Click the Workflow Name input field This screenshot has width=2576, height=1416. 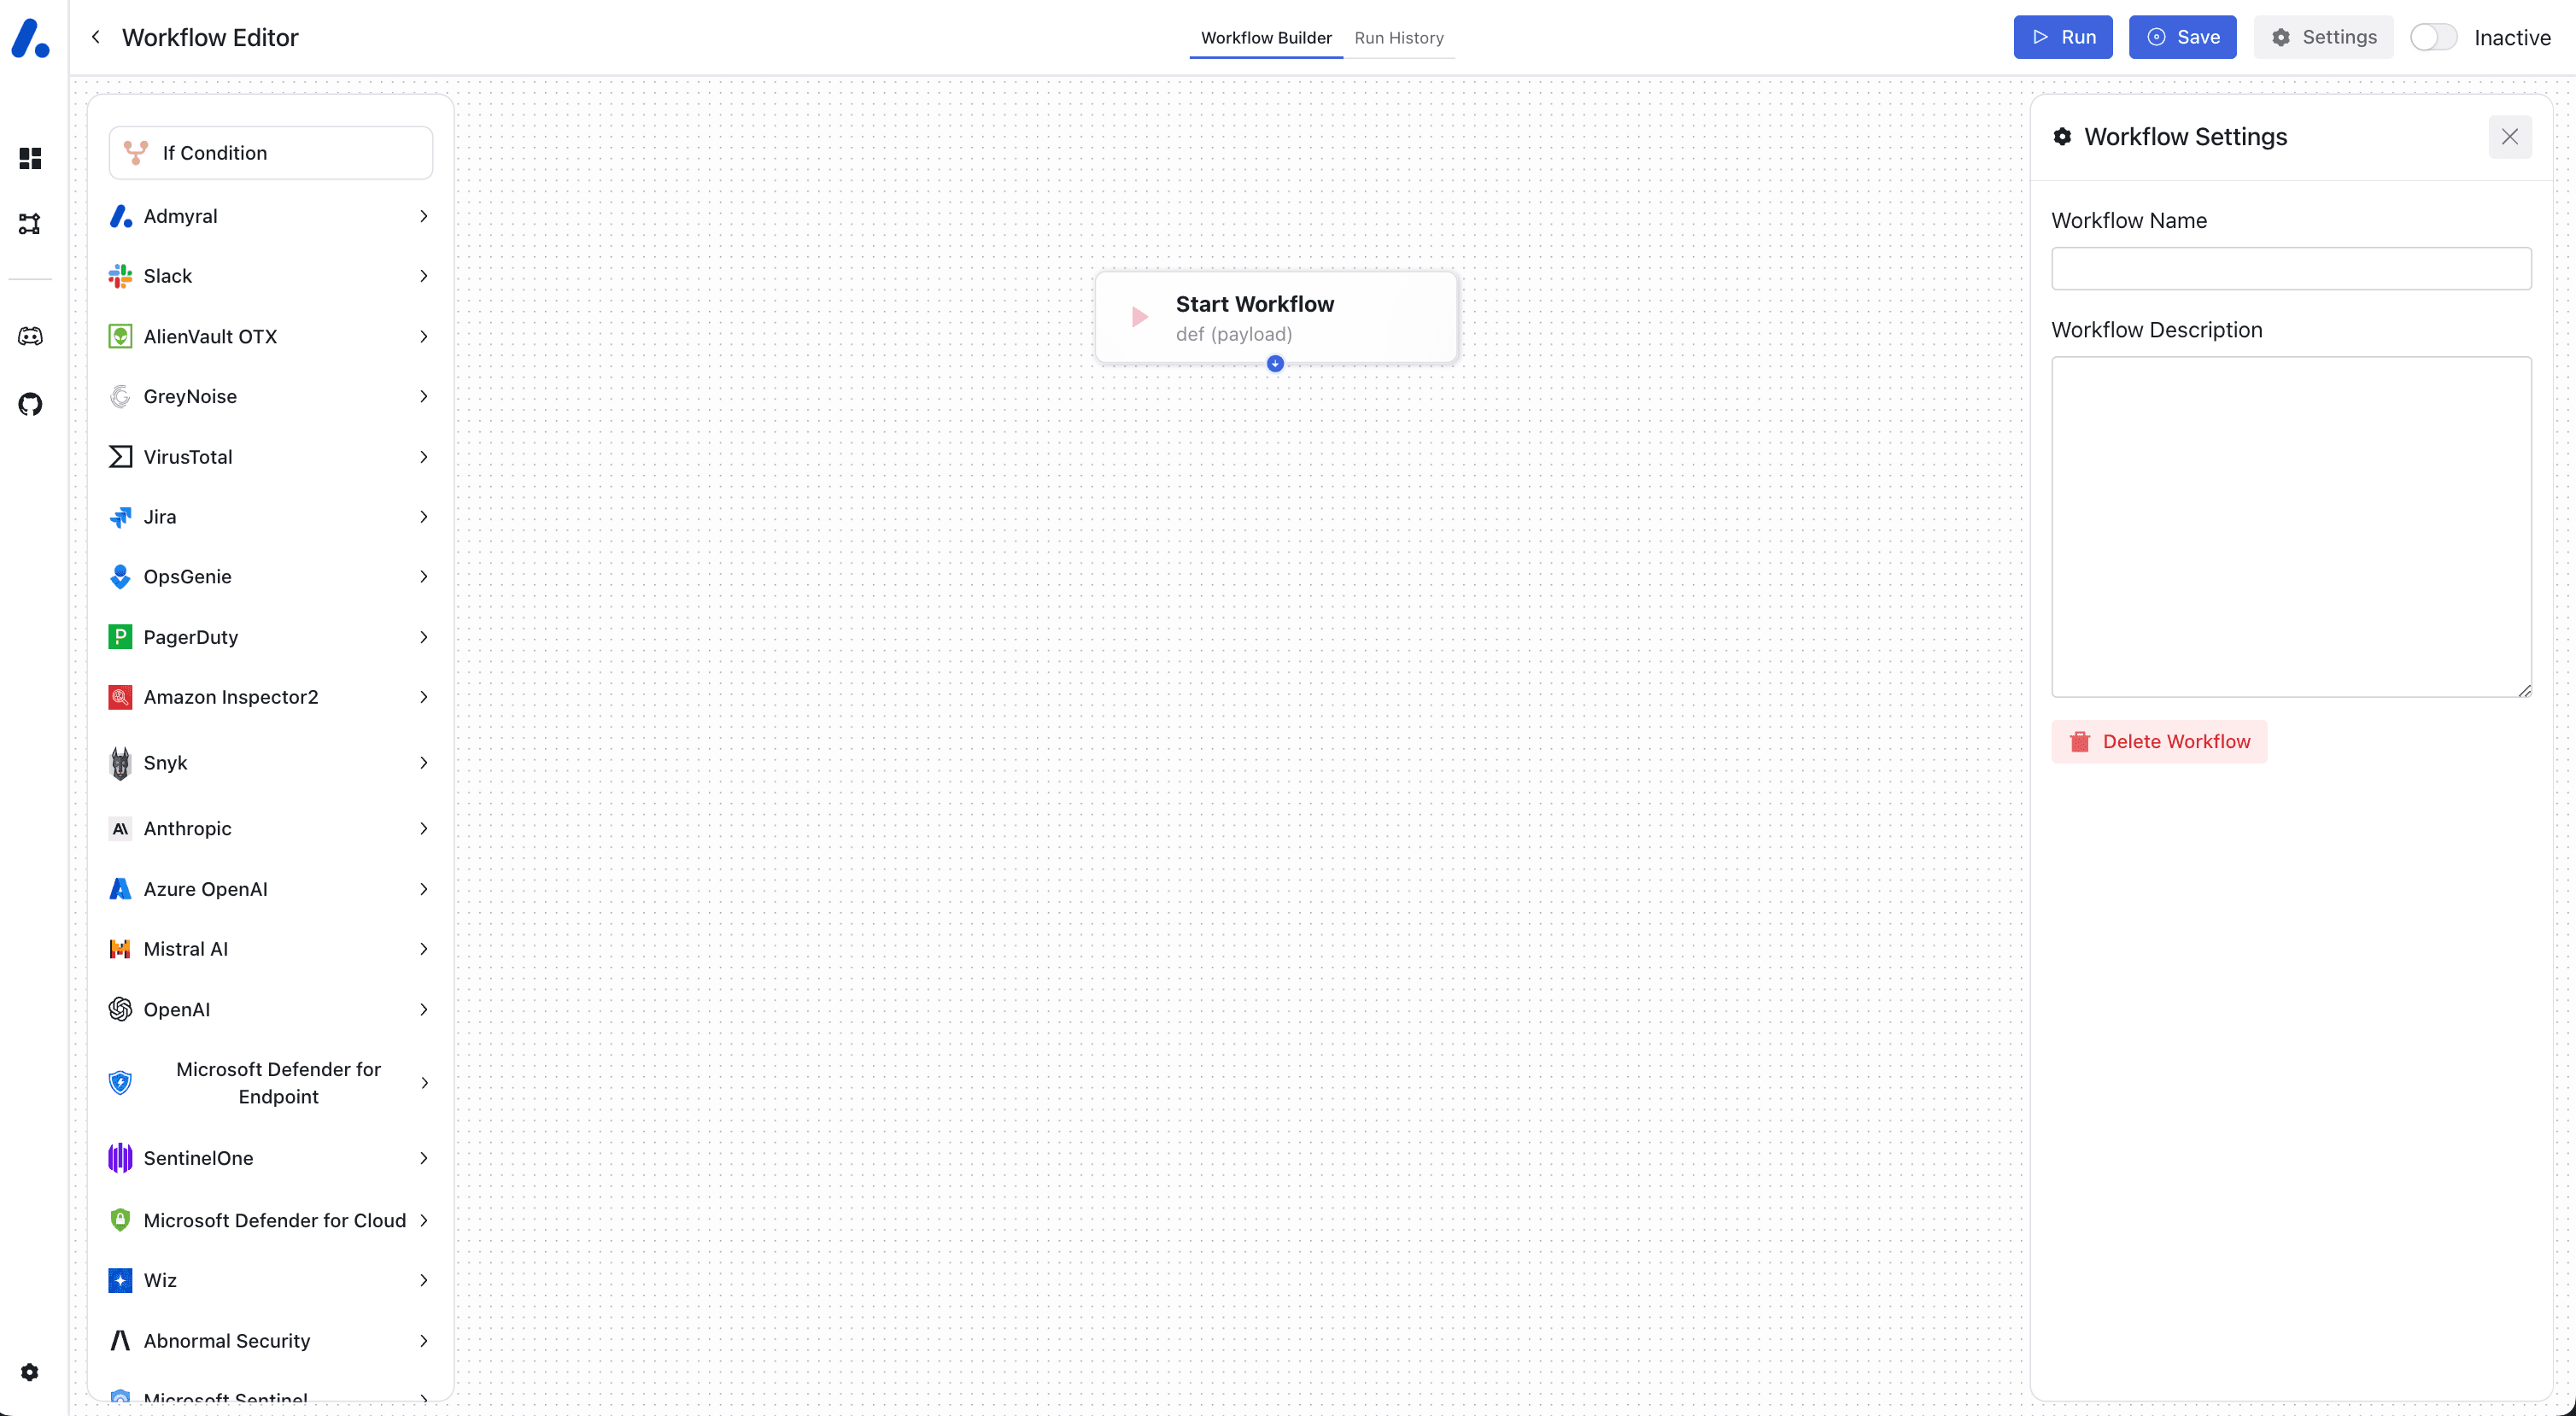tap(2293, 268)
